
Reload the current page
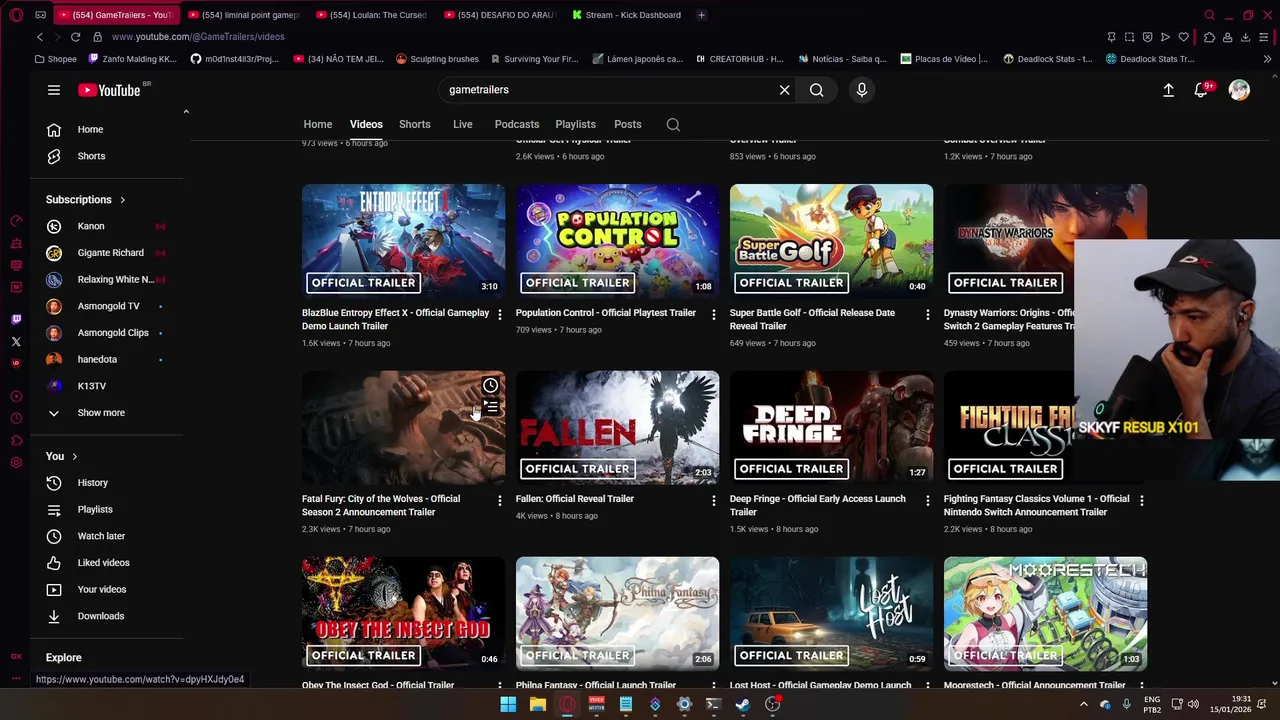click(x=75, y=37)
